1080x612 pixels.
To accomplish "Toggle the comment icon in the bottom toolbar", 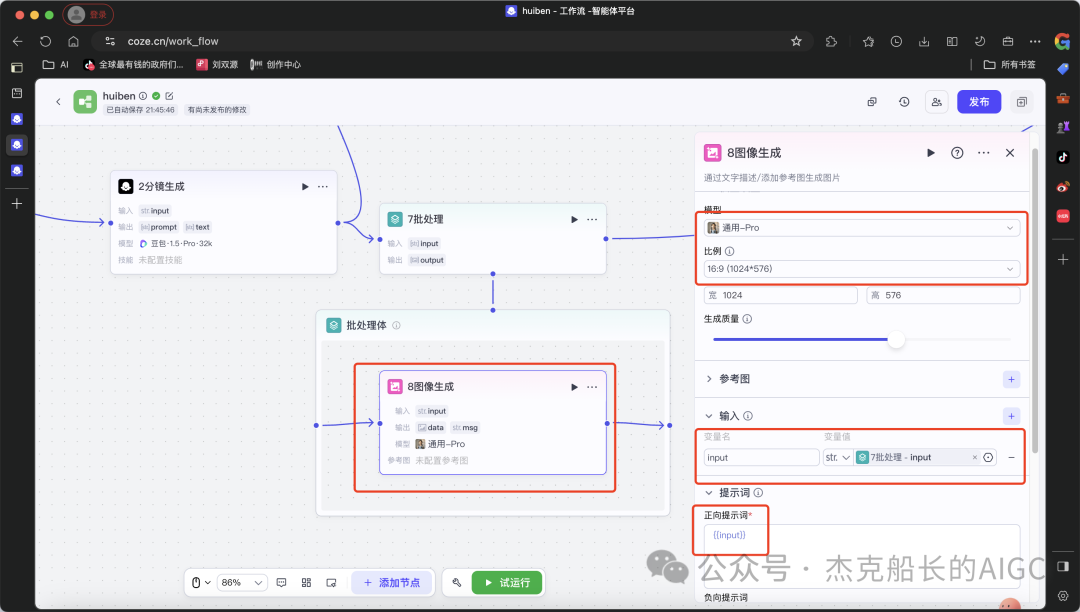I will coord(282,583).
